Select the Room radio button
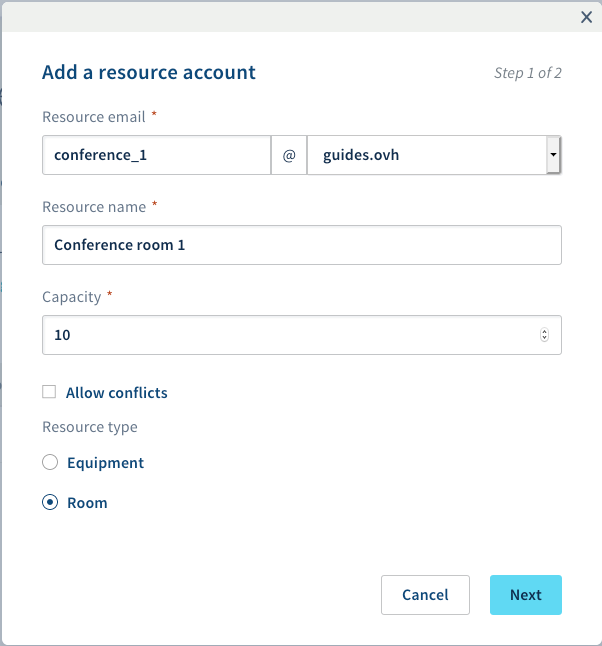602x646 pixels. pos(50,503)
